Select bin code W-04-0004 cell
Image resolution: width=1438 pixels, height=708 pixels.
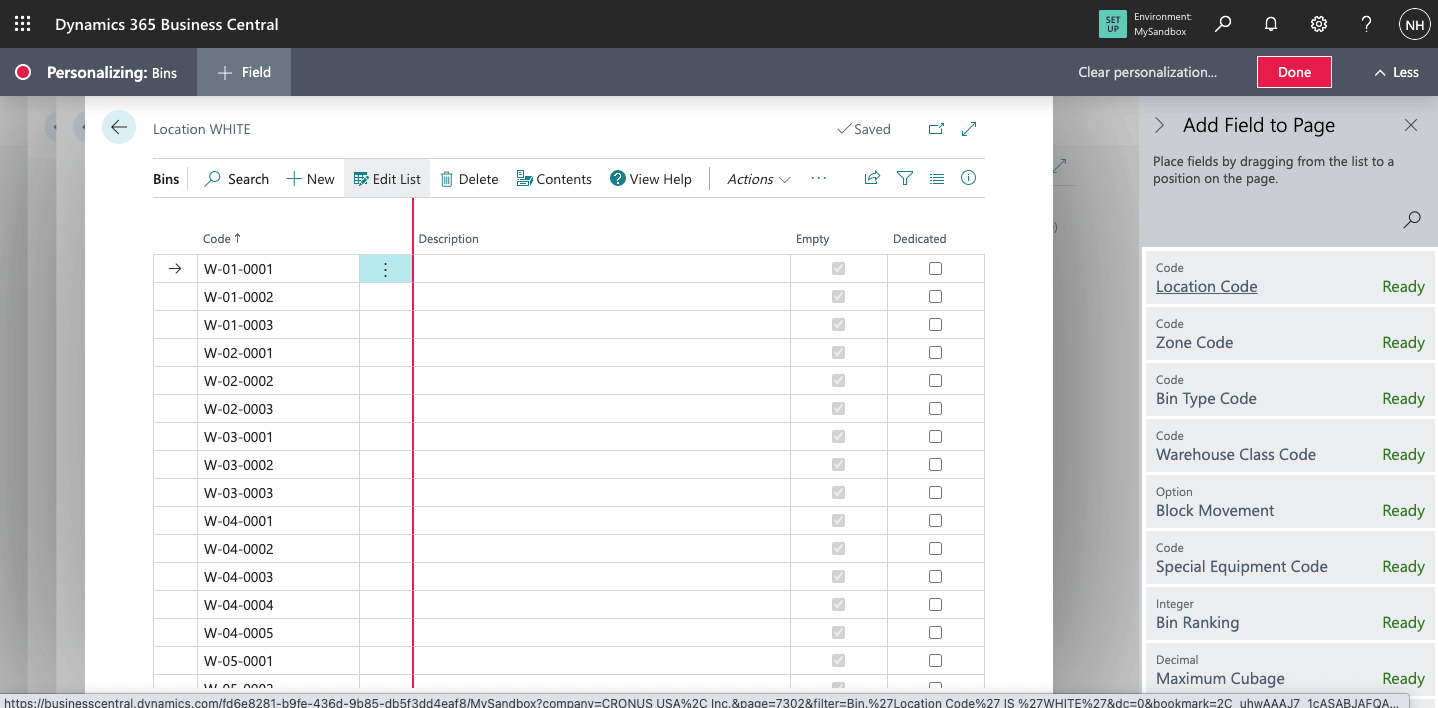click(x=278, y=605)
